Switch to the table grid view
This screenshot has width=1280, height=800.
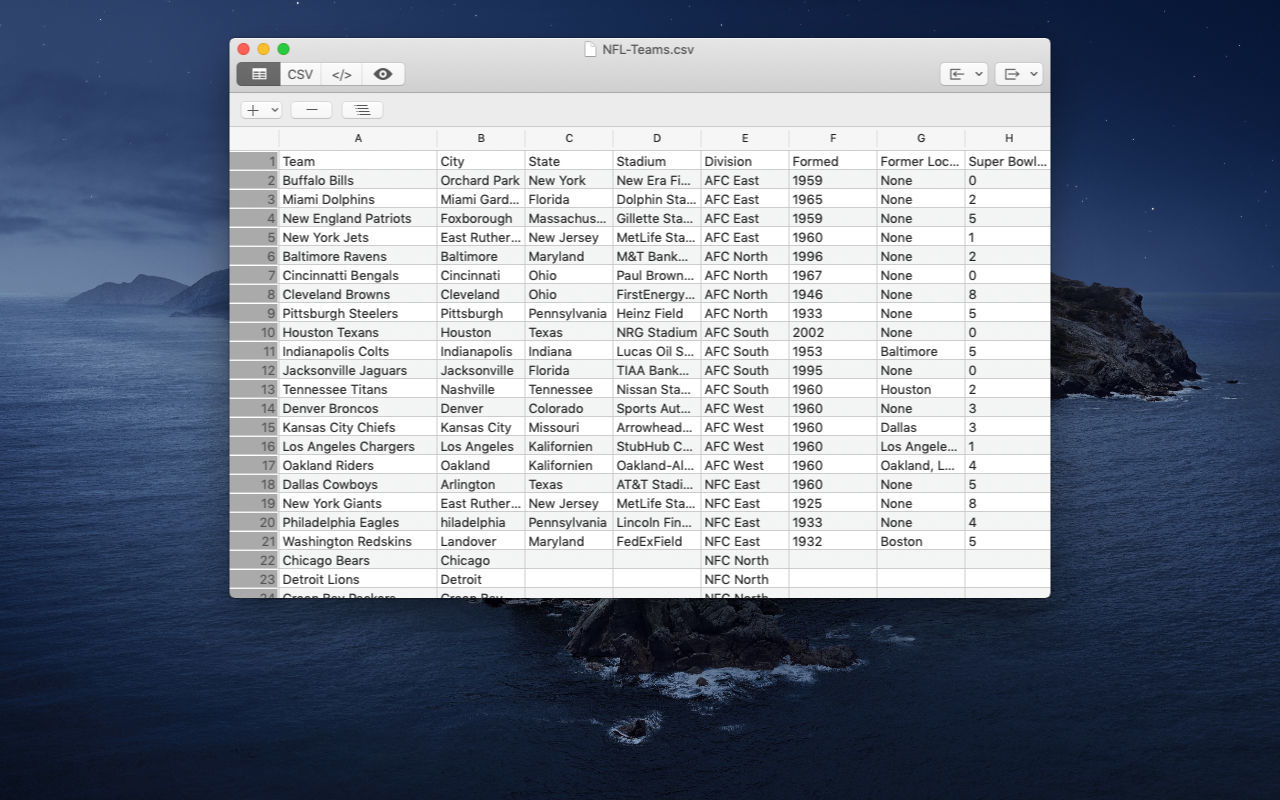coord(259,74)
